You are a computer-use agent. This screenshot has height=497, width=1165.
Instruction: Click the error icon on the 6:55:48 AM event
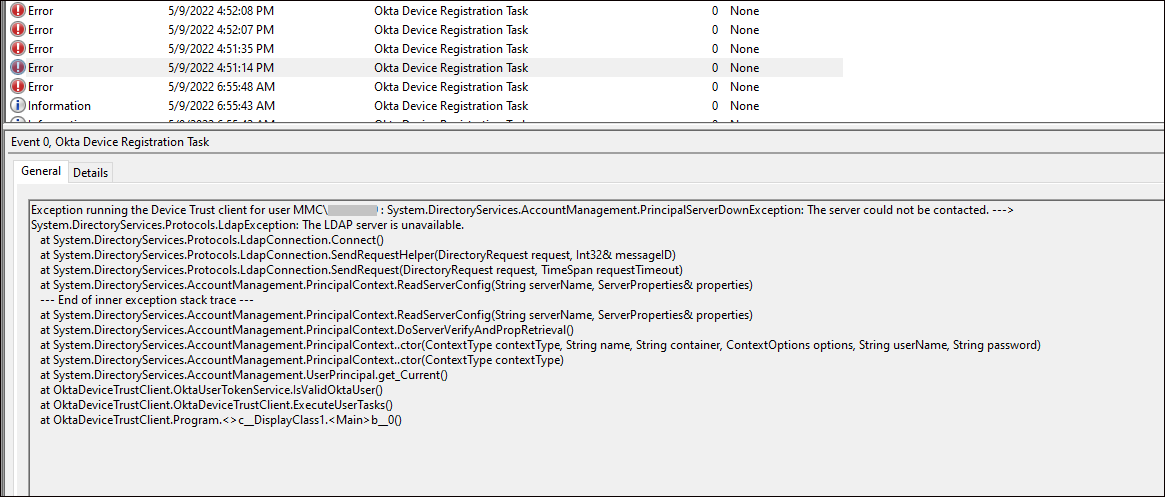pyautogui.click(x=17, y=87)
